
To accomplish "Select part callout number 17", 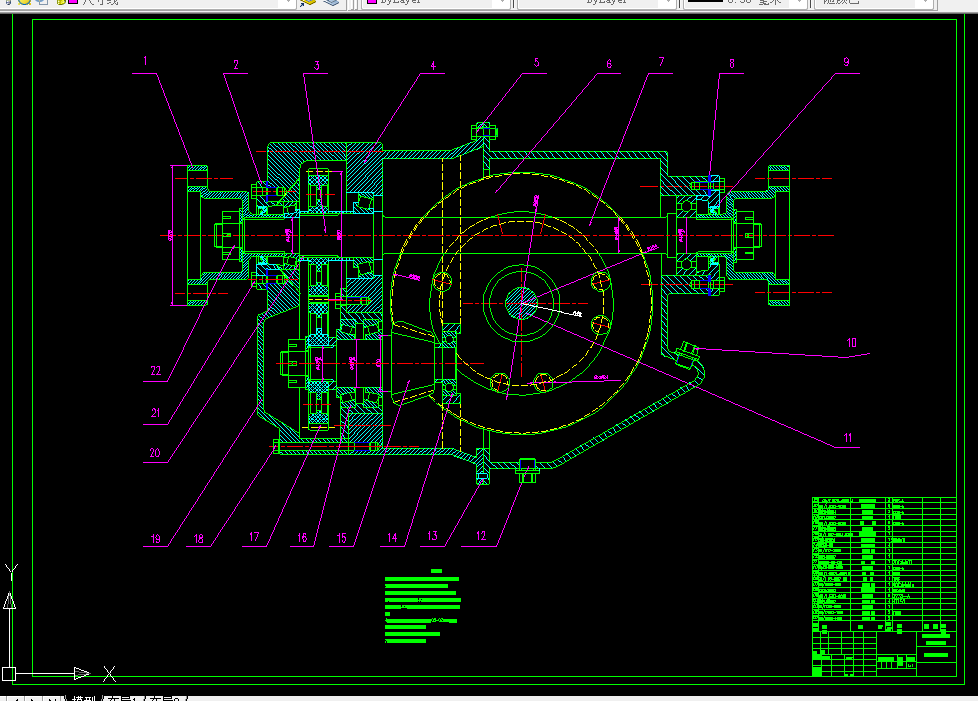I will 254,537.
